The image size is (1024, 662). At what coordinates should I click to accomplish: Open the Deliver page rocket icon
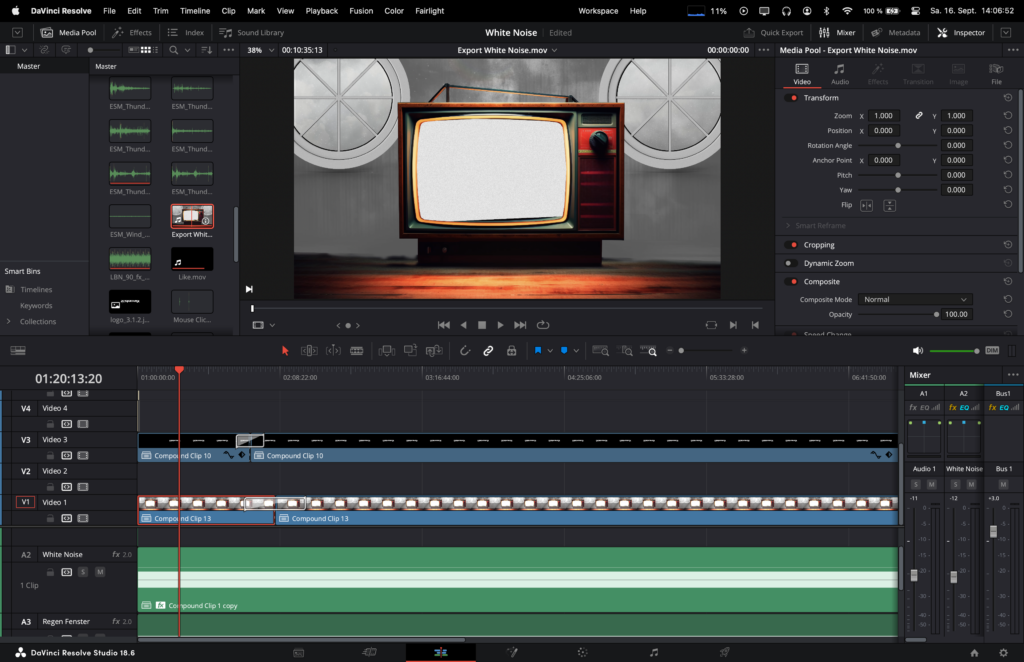(x=724, y=652)
